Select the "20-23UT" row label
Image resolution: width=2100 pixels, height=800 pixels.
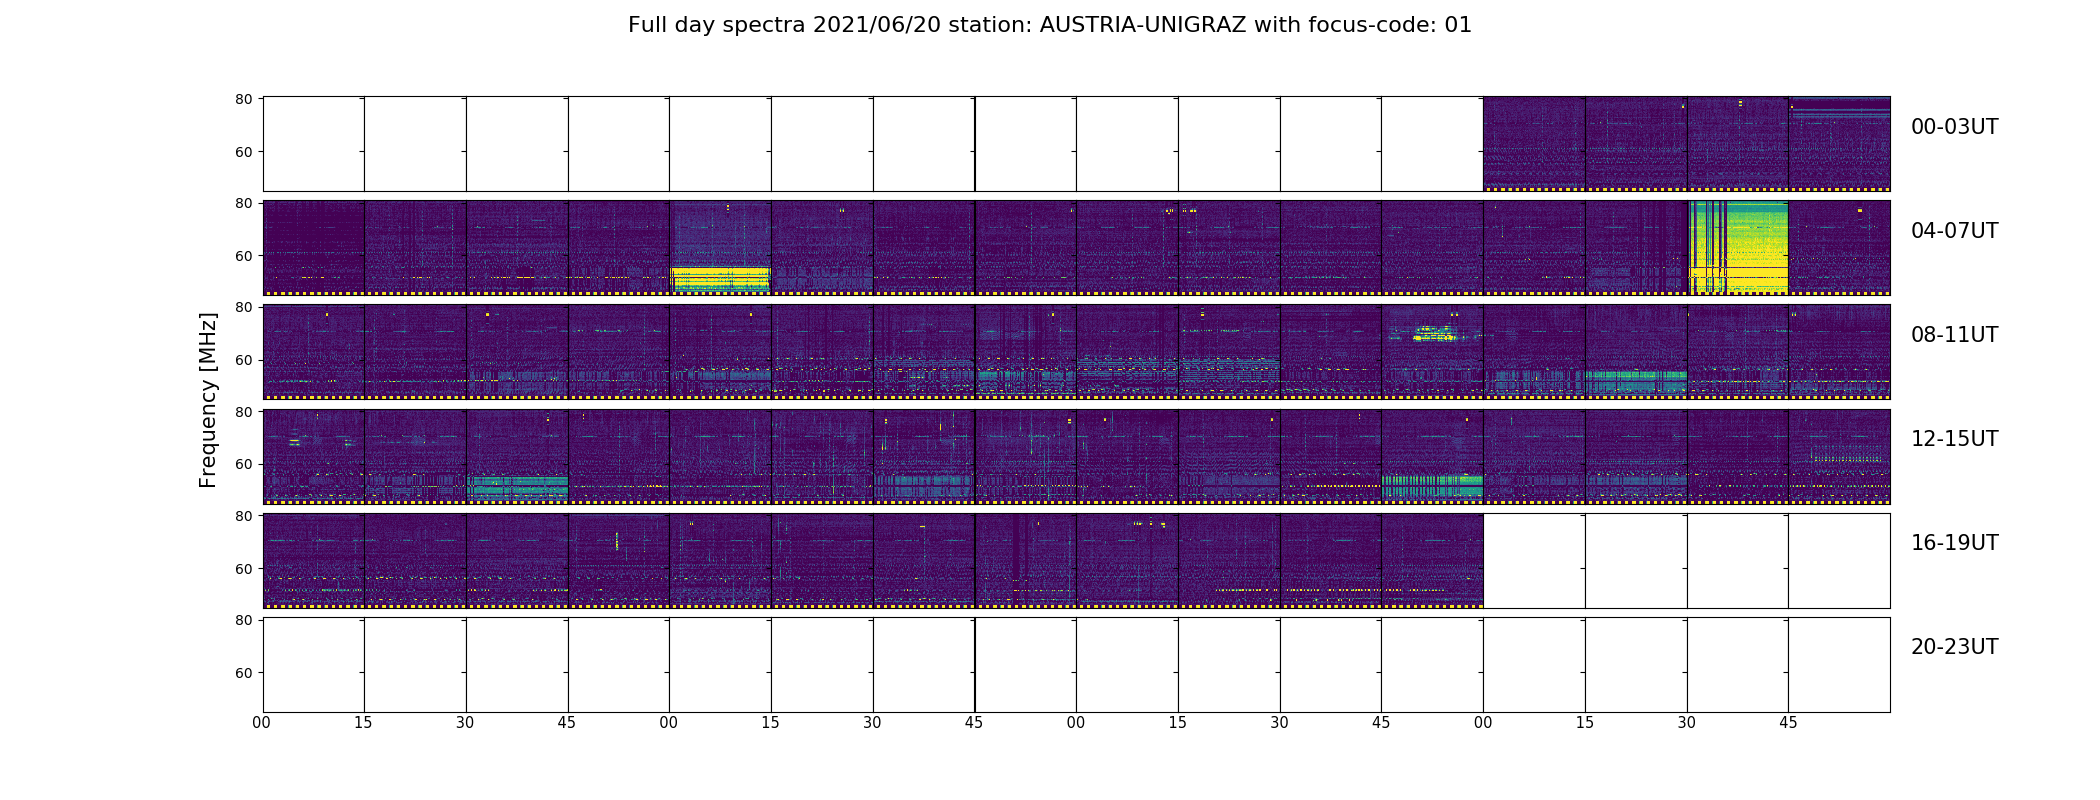[1954, 647]
